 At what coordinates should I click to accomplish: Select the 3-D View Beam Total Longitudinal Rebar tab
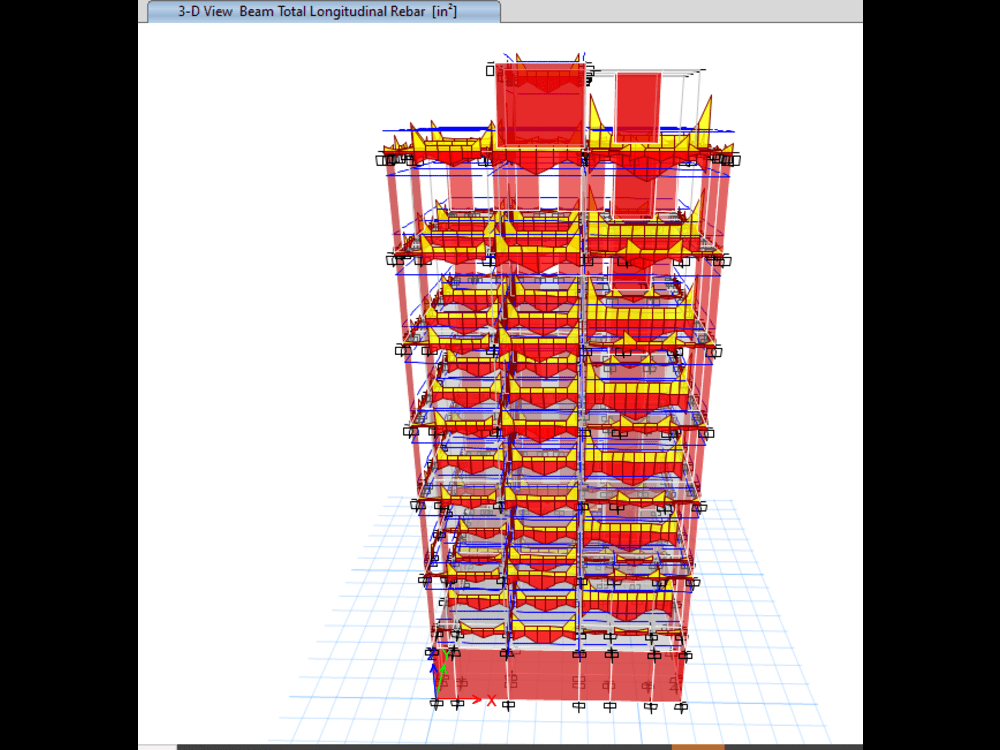pos(324,11)
